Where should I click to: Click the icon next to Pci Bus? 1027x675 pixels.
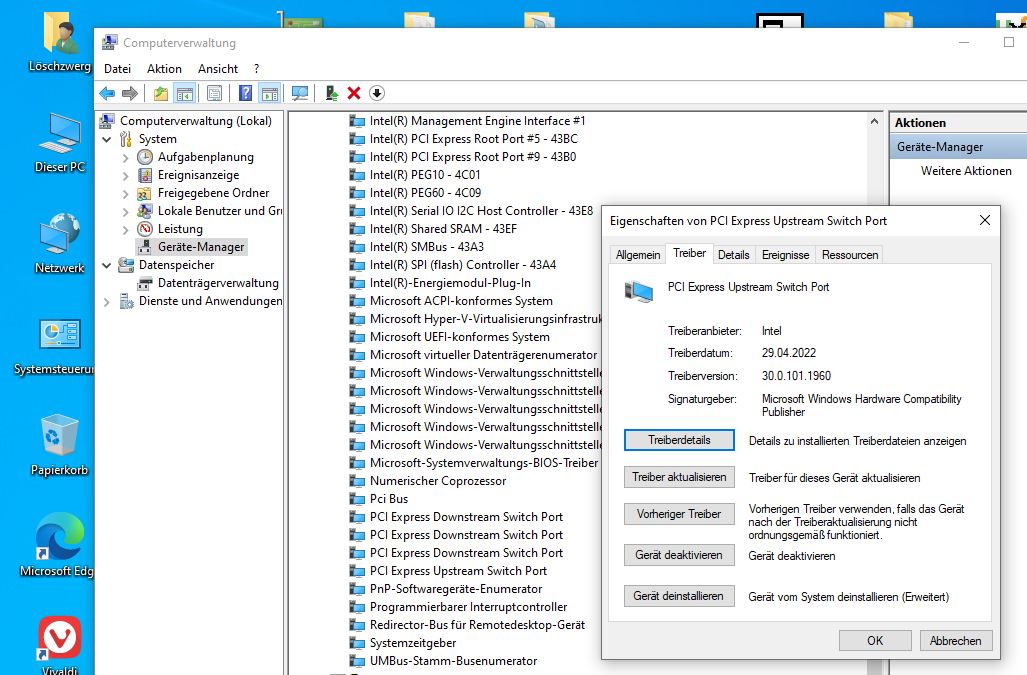coord(357,499)
